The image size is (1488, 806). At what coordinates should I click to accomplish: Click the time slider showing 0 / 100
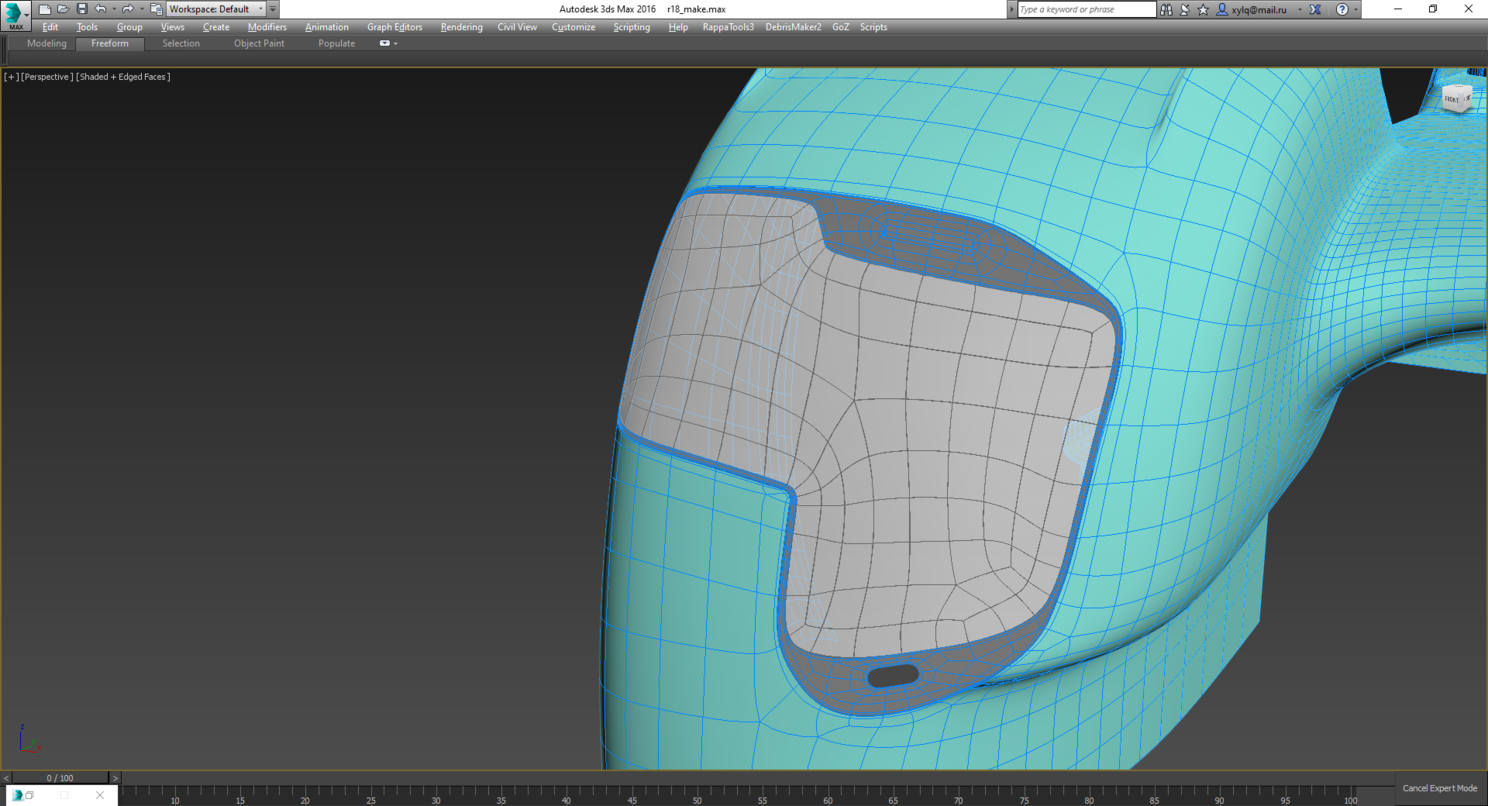60,778
